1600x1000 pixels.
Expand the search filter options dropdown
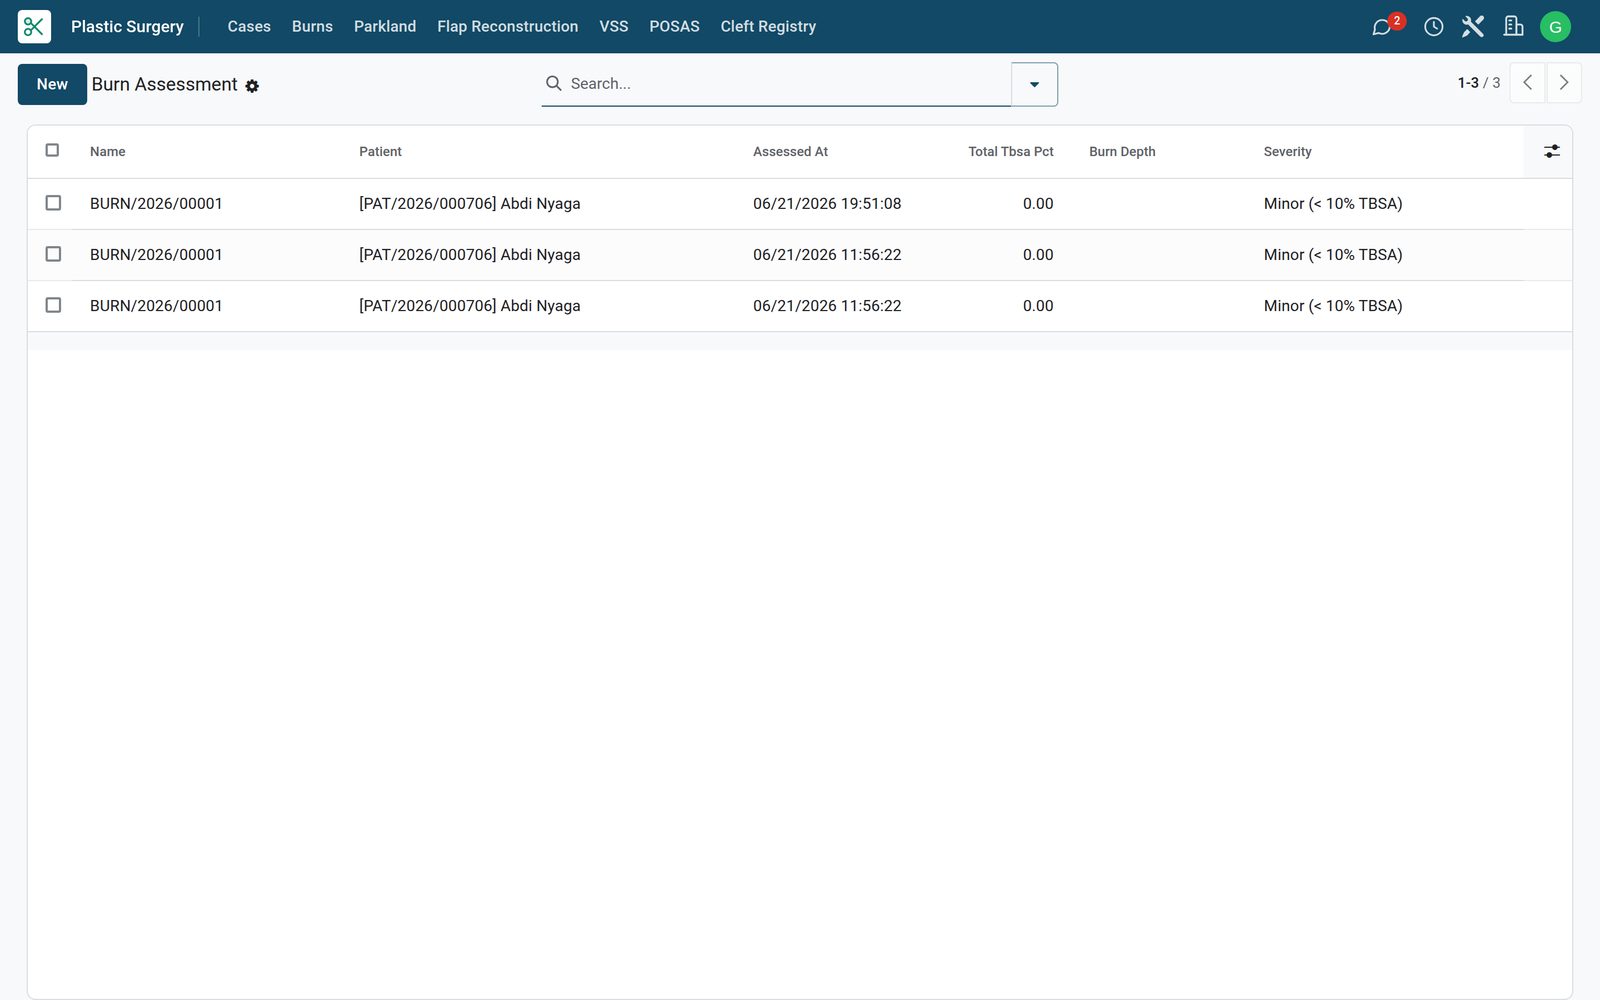point(1034,84)
